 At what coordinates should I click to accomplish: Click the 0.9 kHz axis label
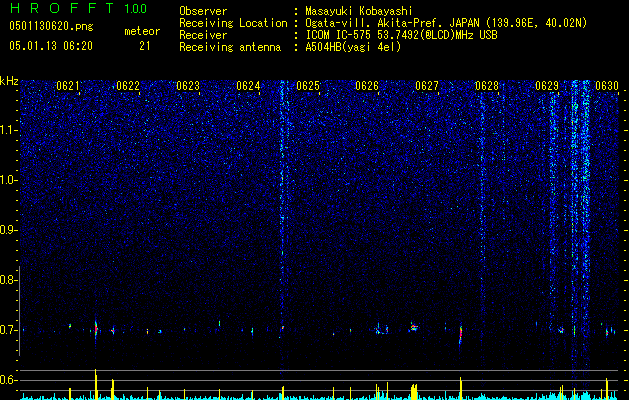[x=8, y=230]
